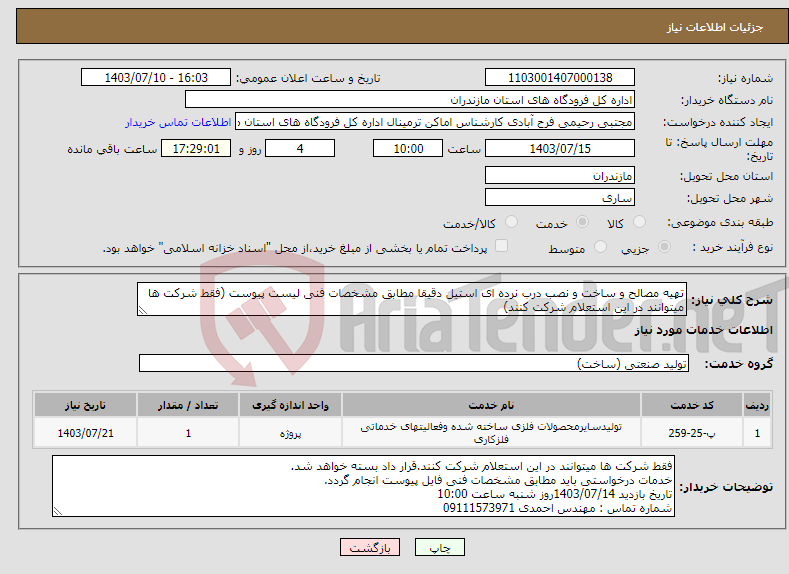Click the row number cell under ردیف
Image resolution: width=789 pixels, height=574 pixels.
[x=757, y=433]
